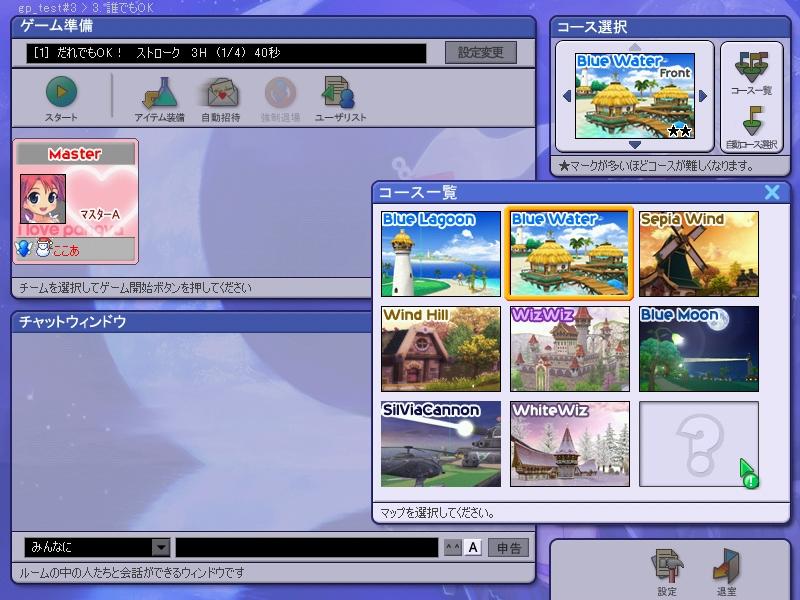Open the ユーザリスト user list

coord(340,98)
